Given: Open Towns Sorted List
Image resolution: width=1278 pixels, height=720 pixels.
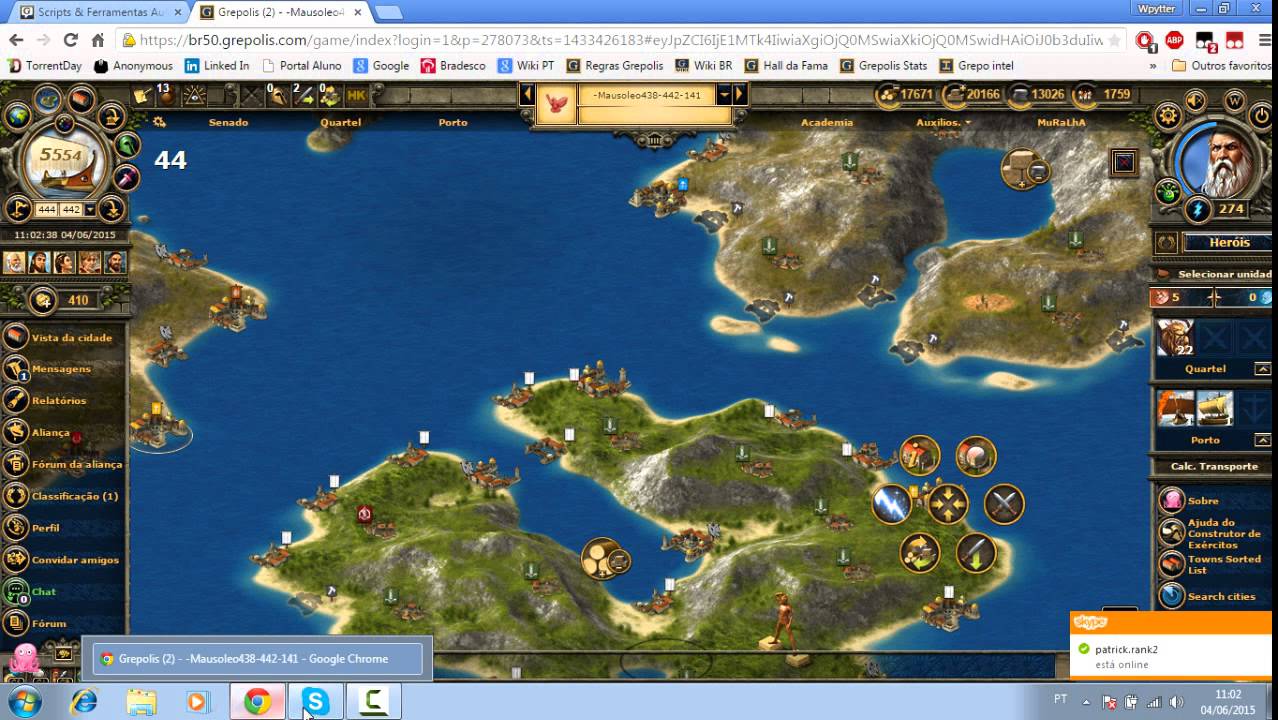Looking at the screenshot, I should pos(1224,564).
